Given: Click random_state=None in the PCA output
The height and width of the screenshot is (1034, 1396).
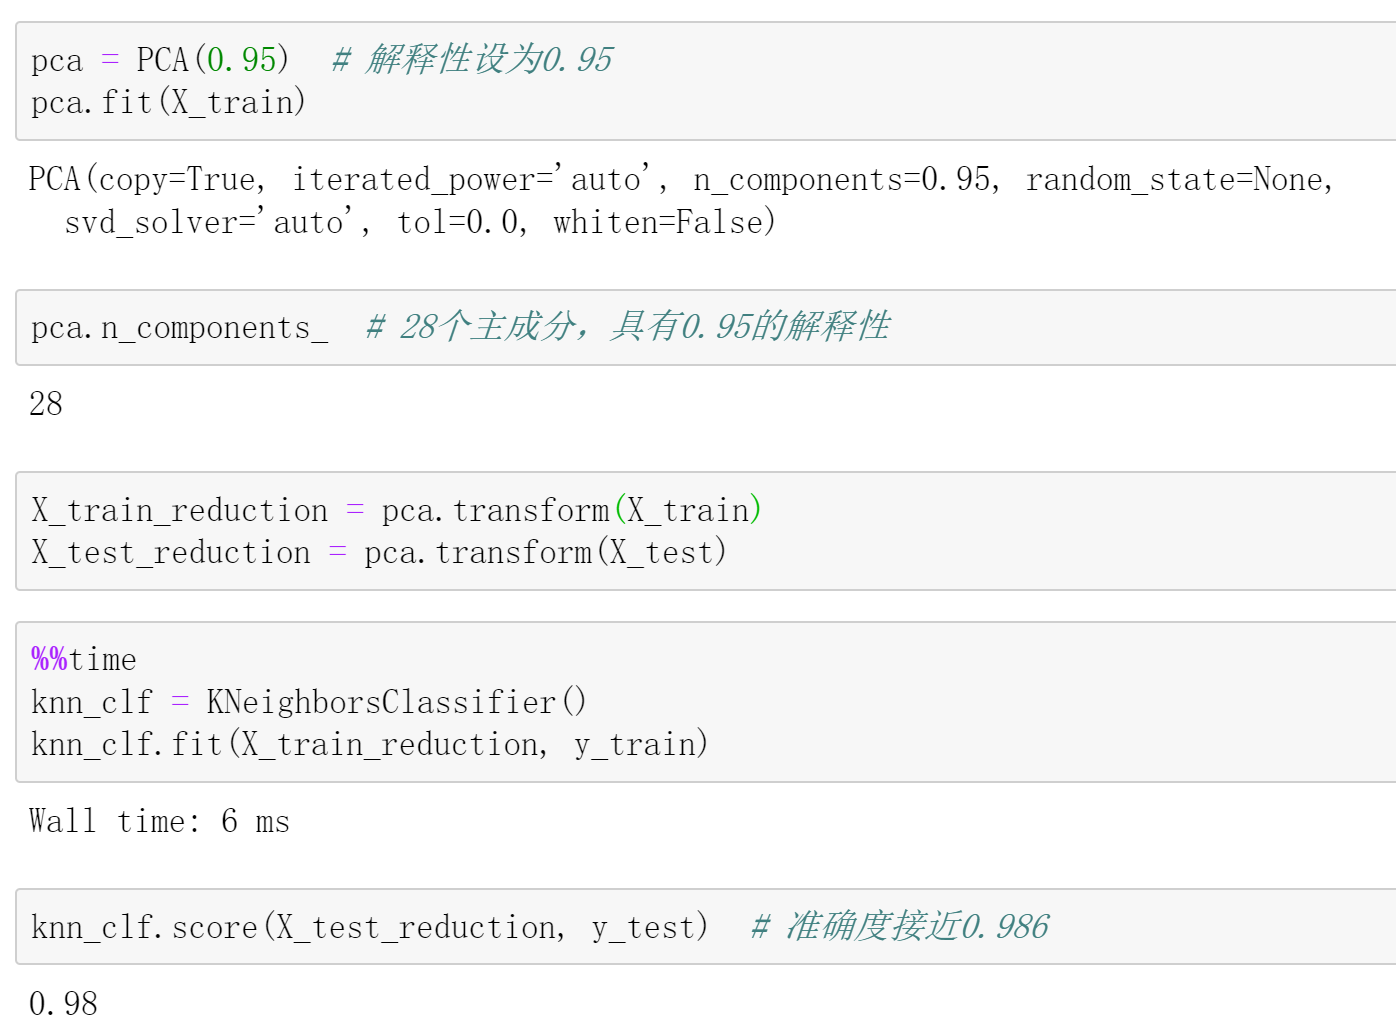Looking at the screenshot, I should (1179, 180).
